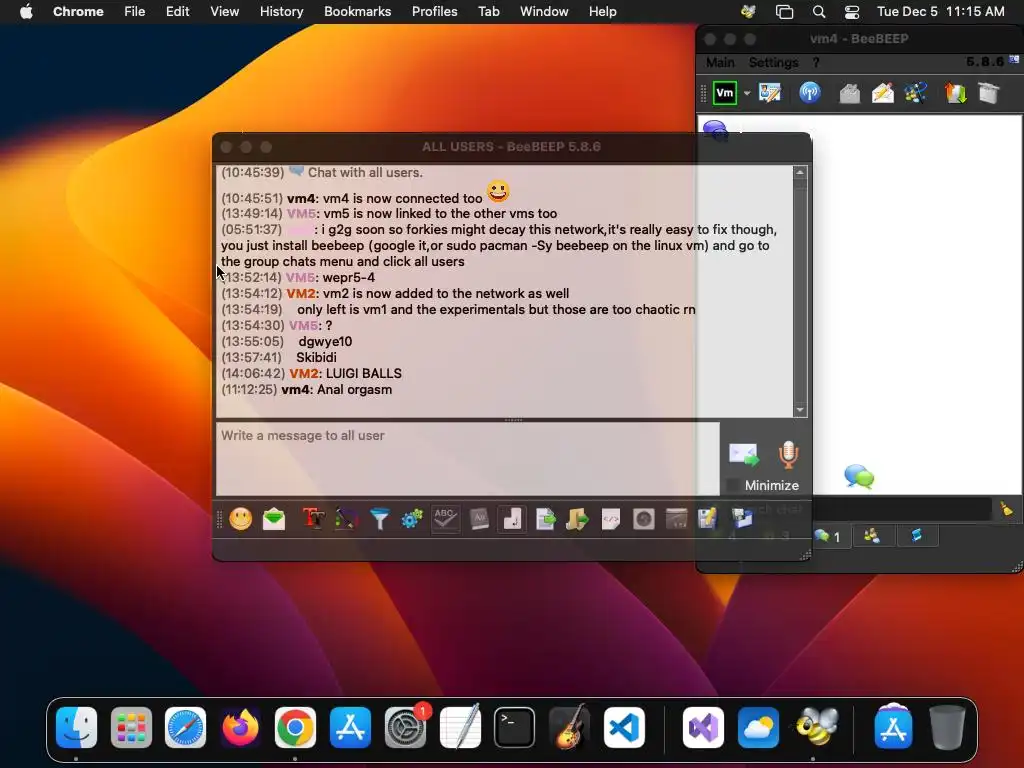Click the envelope send message button
1024x768 pixels.
pos(744,455)
